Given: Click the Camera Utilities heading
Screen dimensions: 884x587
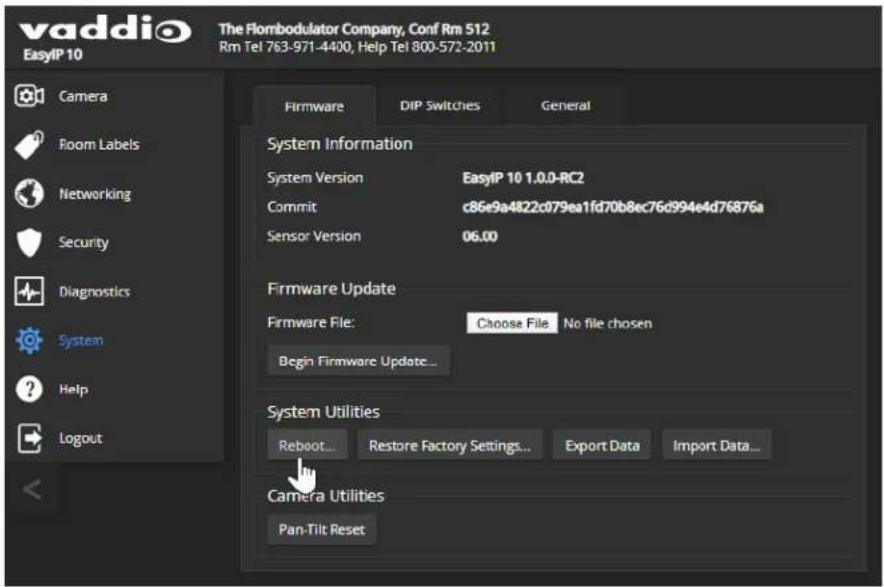Looking at the screenshot, I should (x=326, y=496).
